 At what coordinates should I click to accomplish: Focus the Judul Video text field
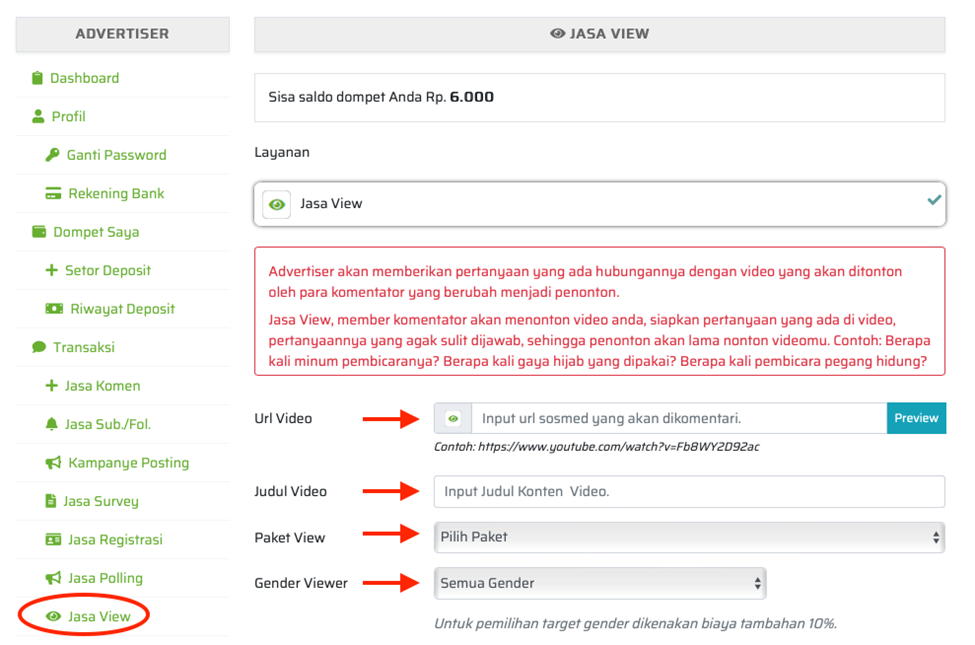[x=689, y=491]
